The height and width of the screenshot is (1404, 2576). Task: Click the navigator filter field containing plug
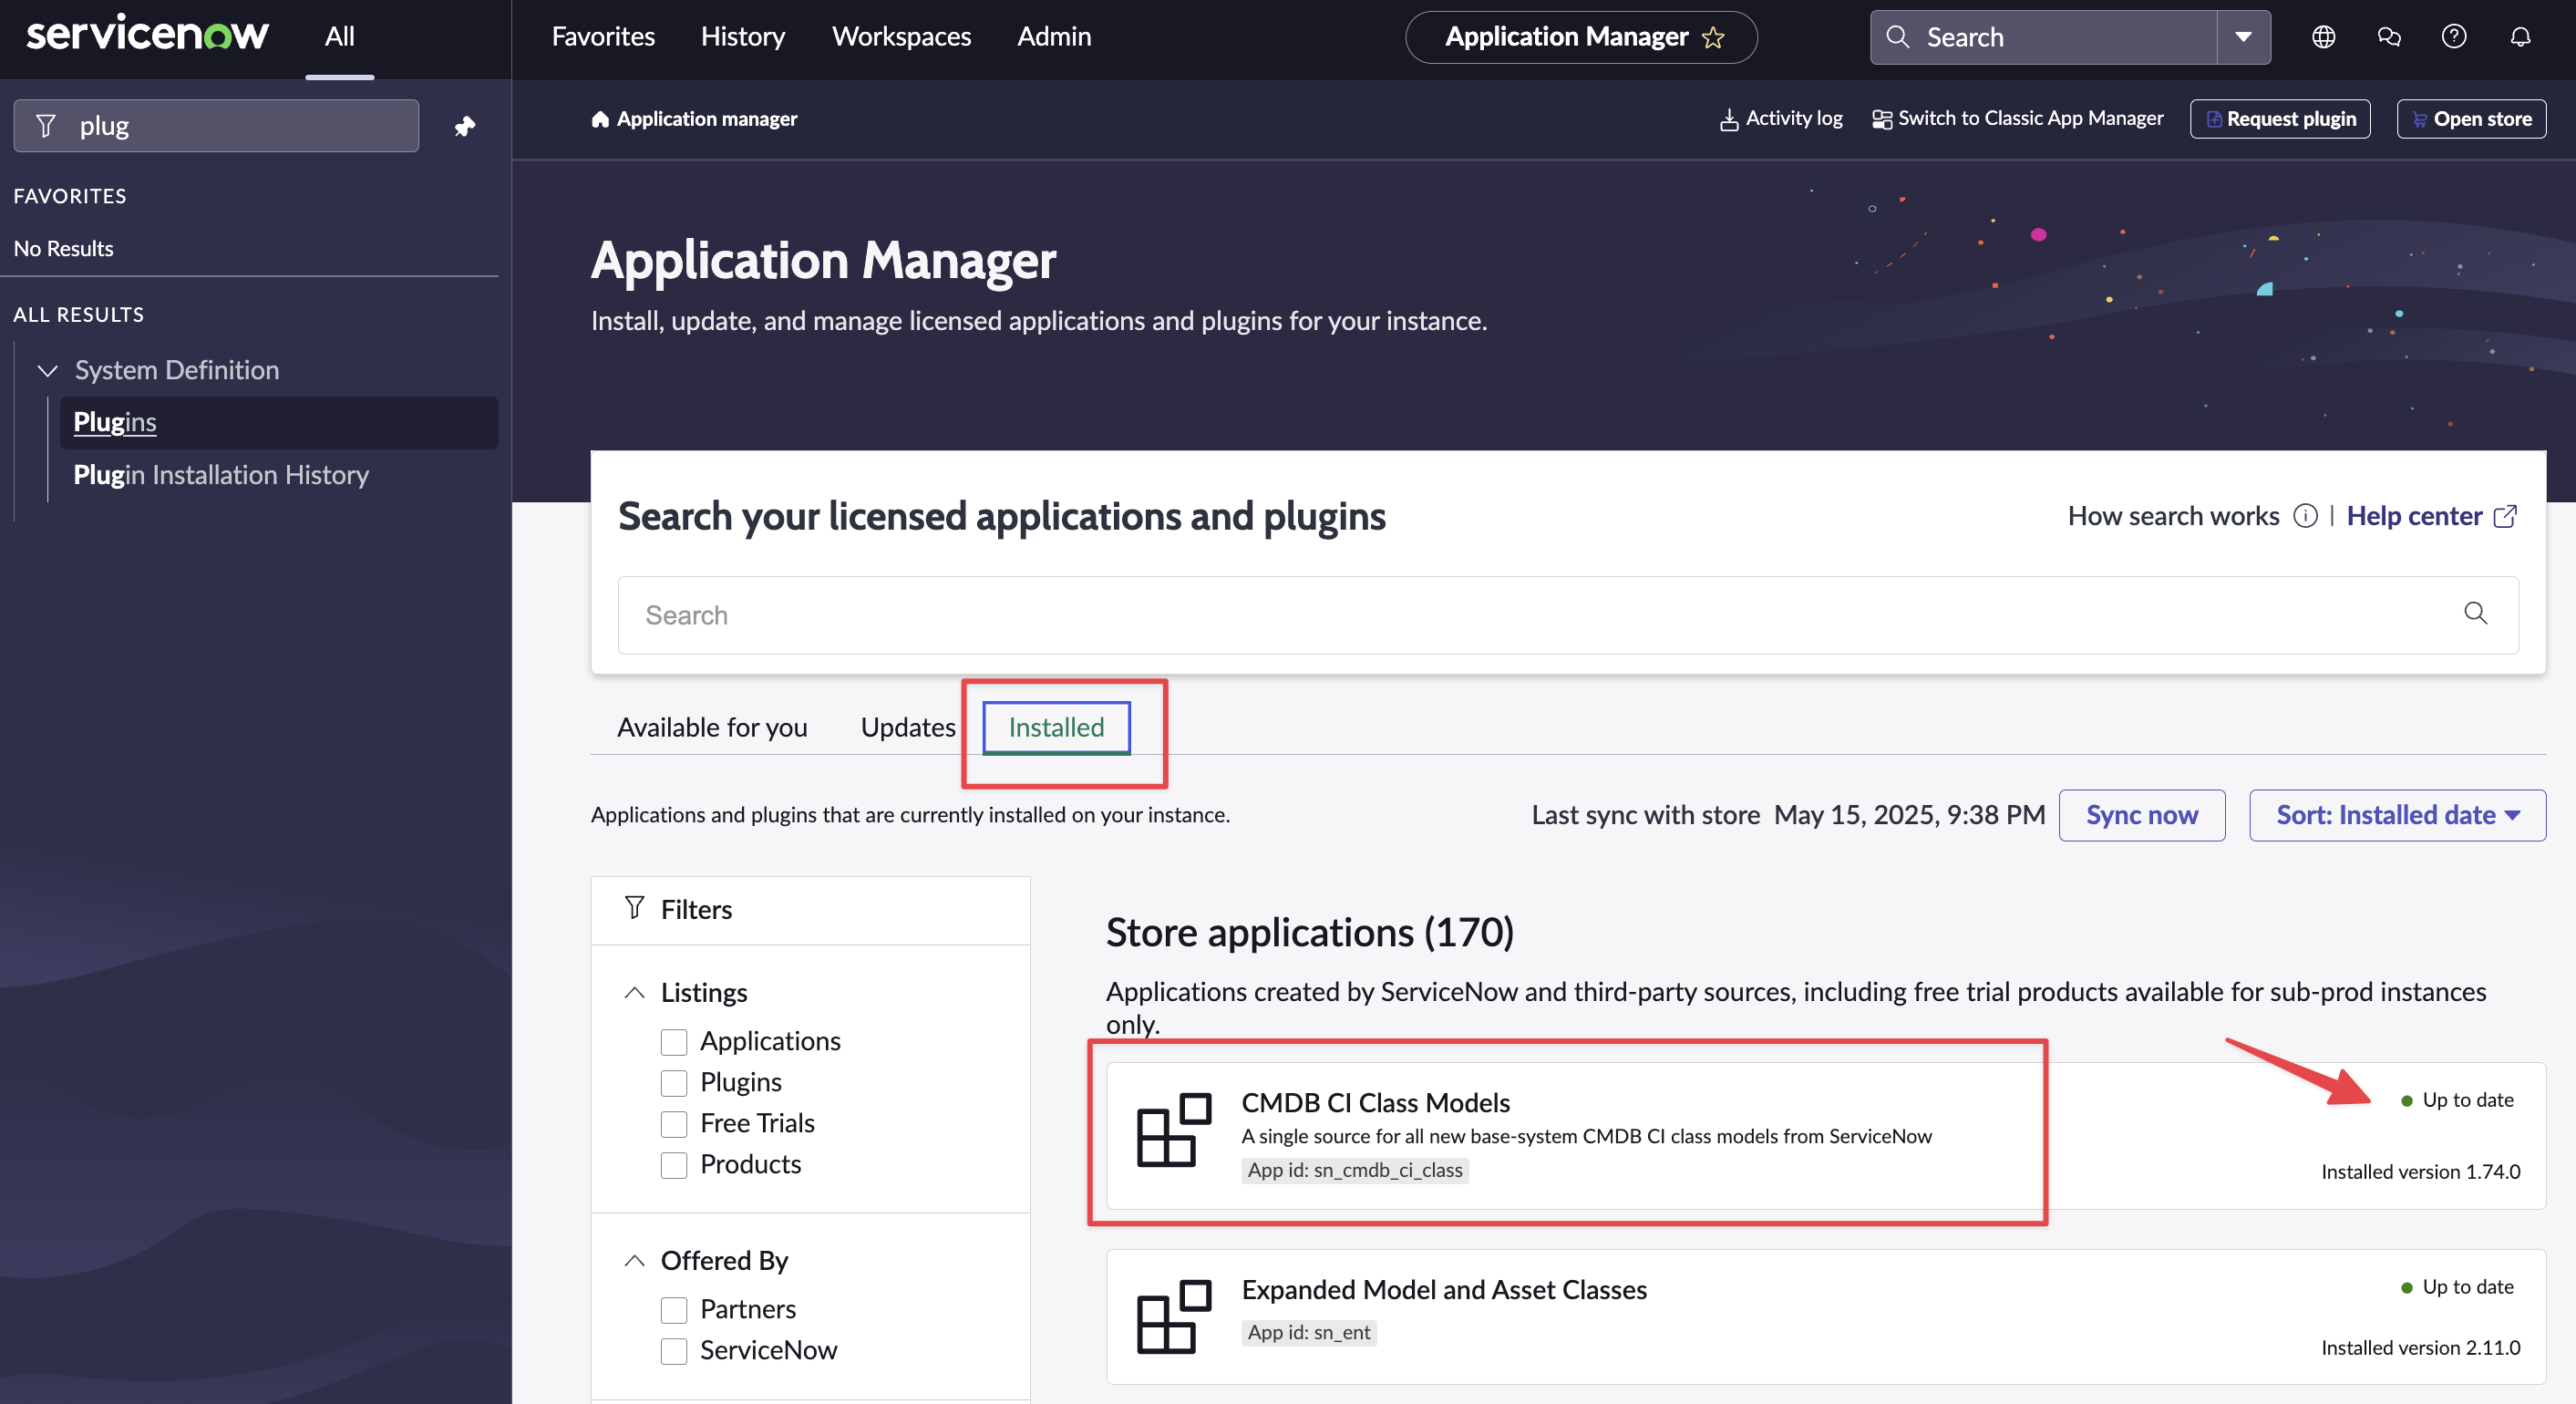[216, 126]
